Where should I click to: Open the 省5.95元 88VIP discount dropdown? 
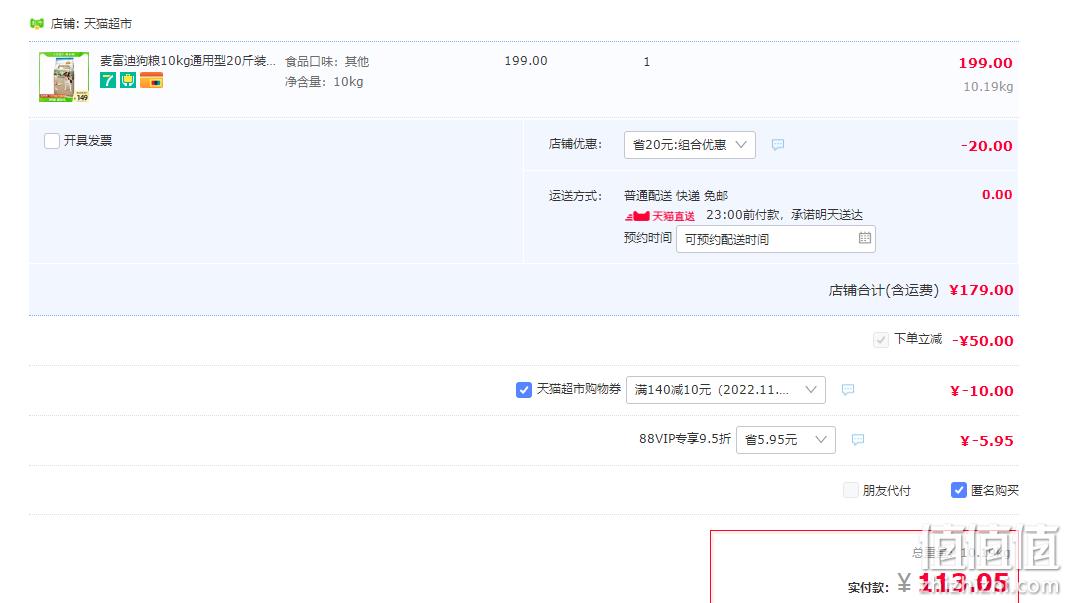[785, 440]
